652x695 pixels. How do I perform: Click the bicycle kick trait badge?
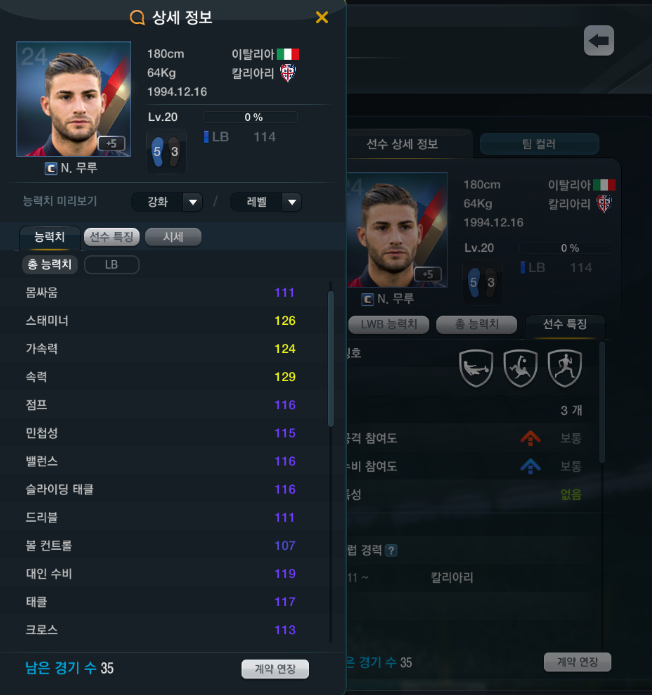coord(520,368)
